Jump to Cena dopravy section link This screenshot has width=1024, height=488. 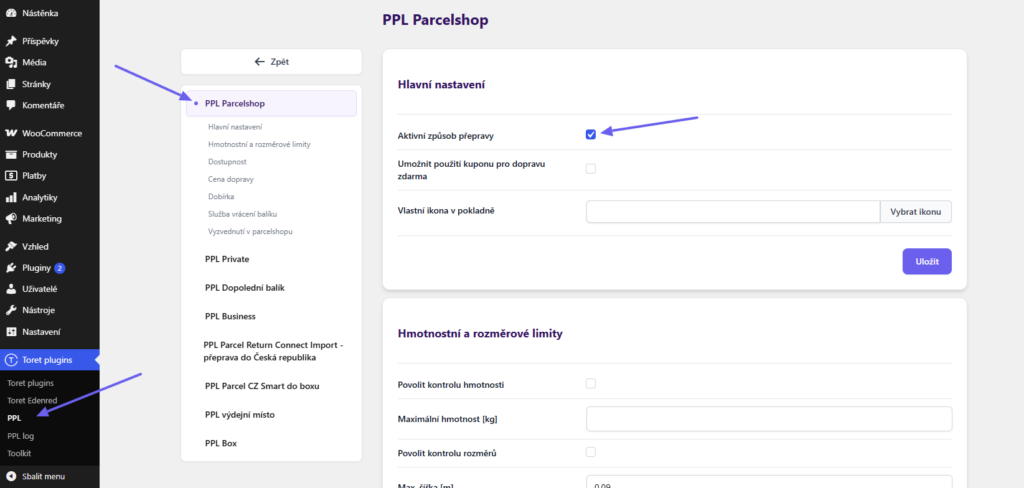coord(231,179)
